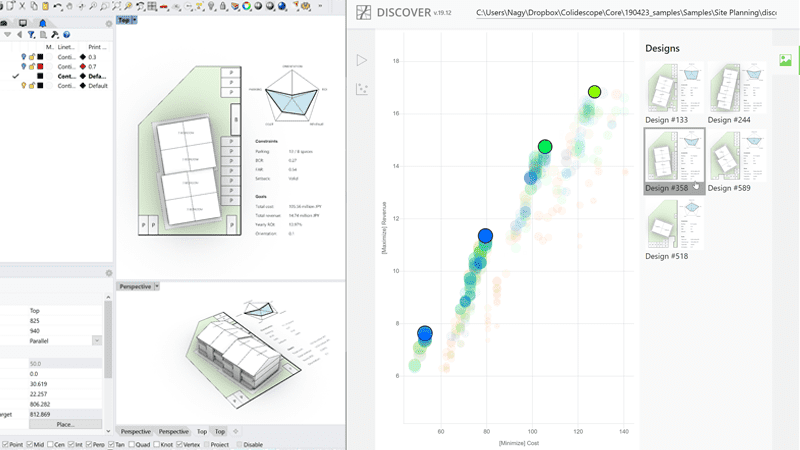Enable the Cen osnap checkbox

tap(50, 444)
